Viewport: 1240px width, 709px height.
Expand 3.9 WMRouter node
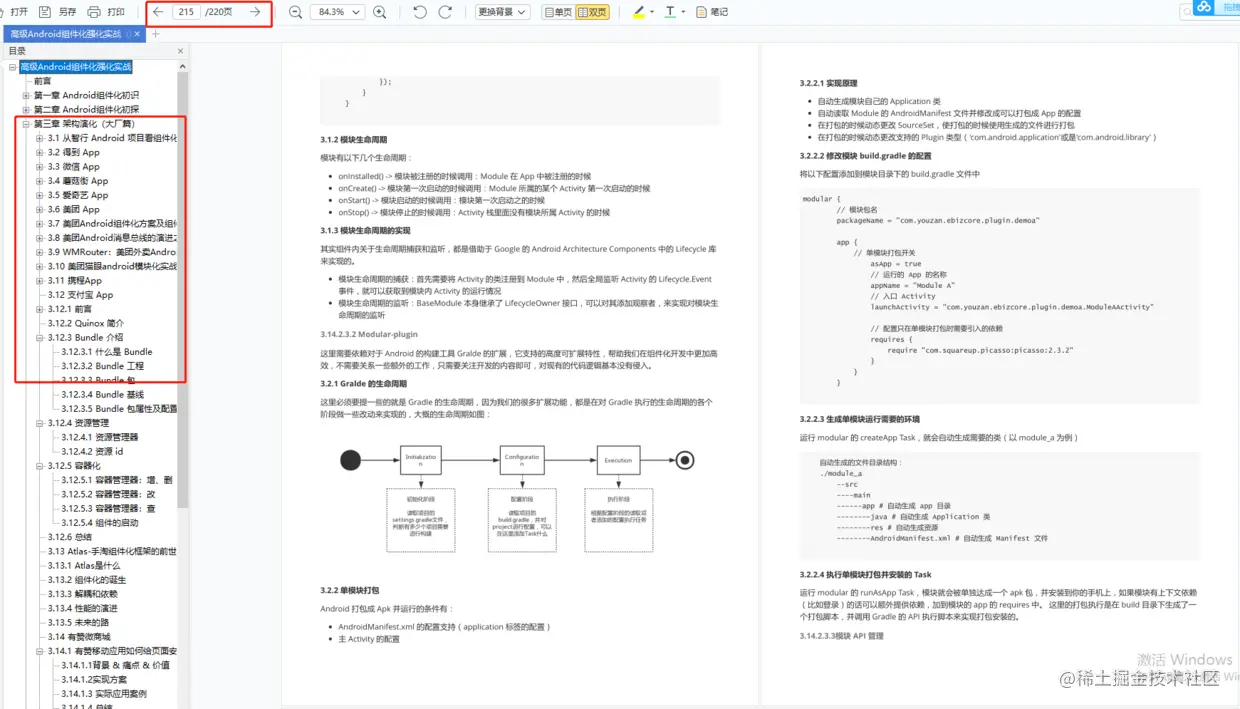(x=40, y=252)
